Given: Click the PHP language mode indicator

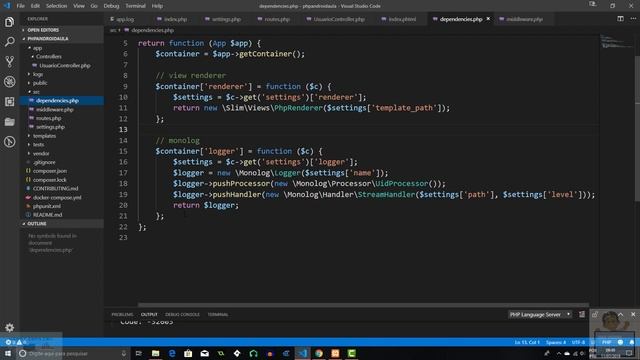Looking at the screenshot, I should click(x=607, y=342).
